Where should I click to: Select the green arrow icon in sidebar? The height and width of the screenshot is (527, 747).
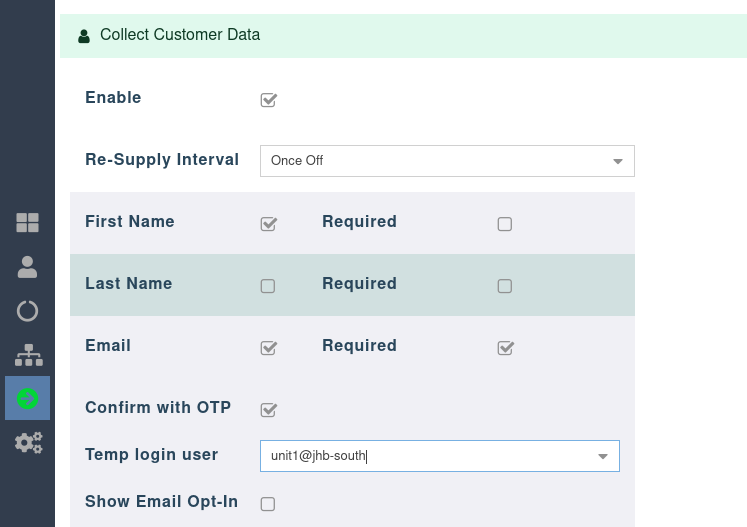tap(27, 399)
